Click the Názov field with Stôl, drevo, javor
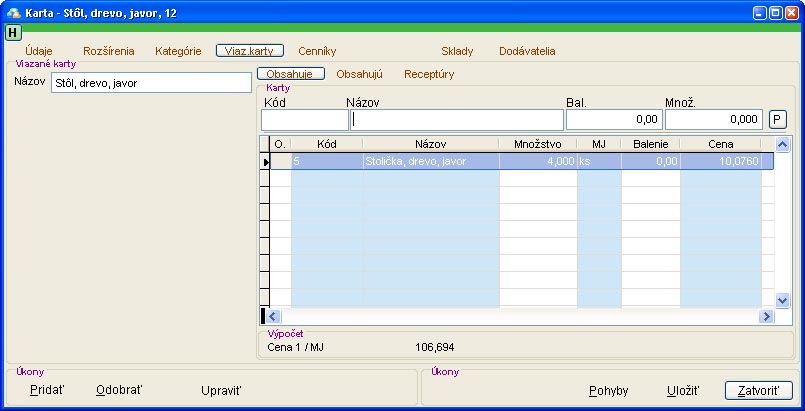 151,83
